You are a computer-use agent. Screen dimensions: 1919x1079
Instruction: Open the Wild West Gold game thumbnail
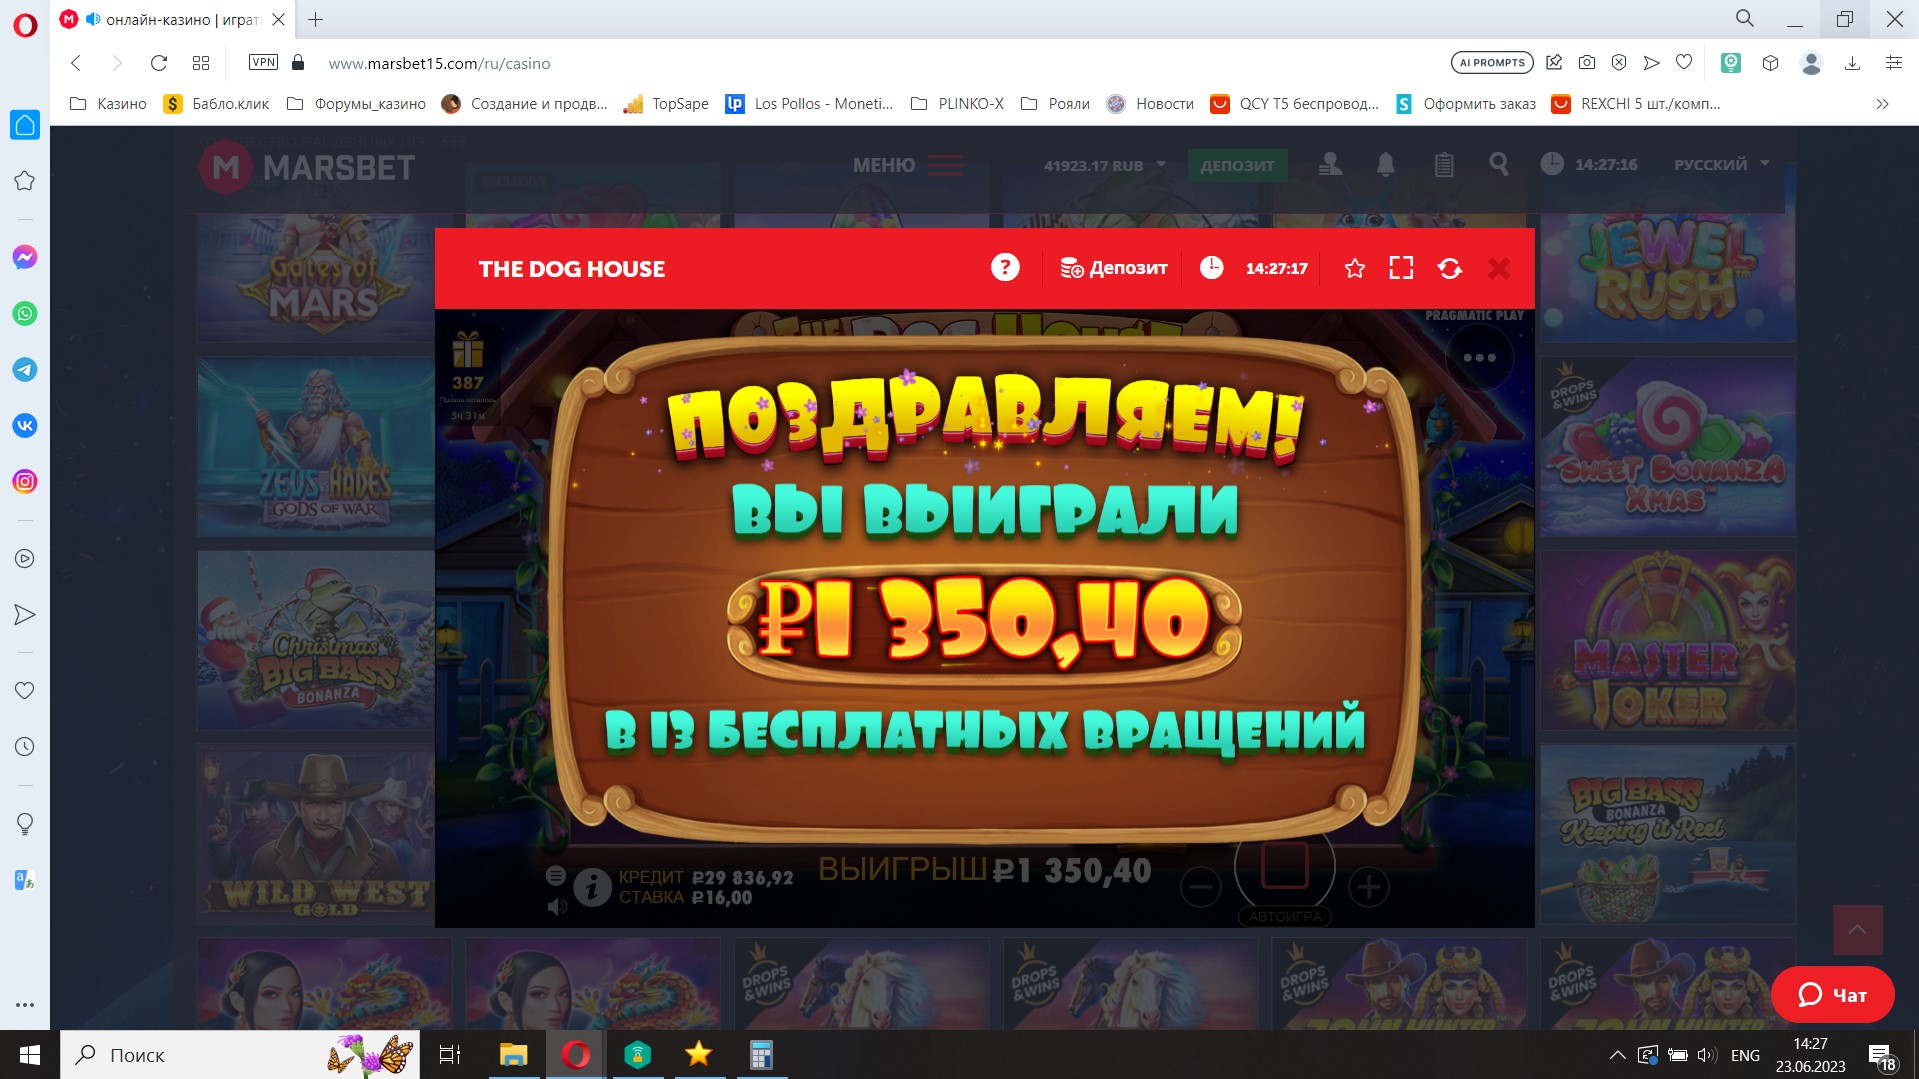(316, 834)
